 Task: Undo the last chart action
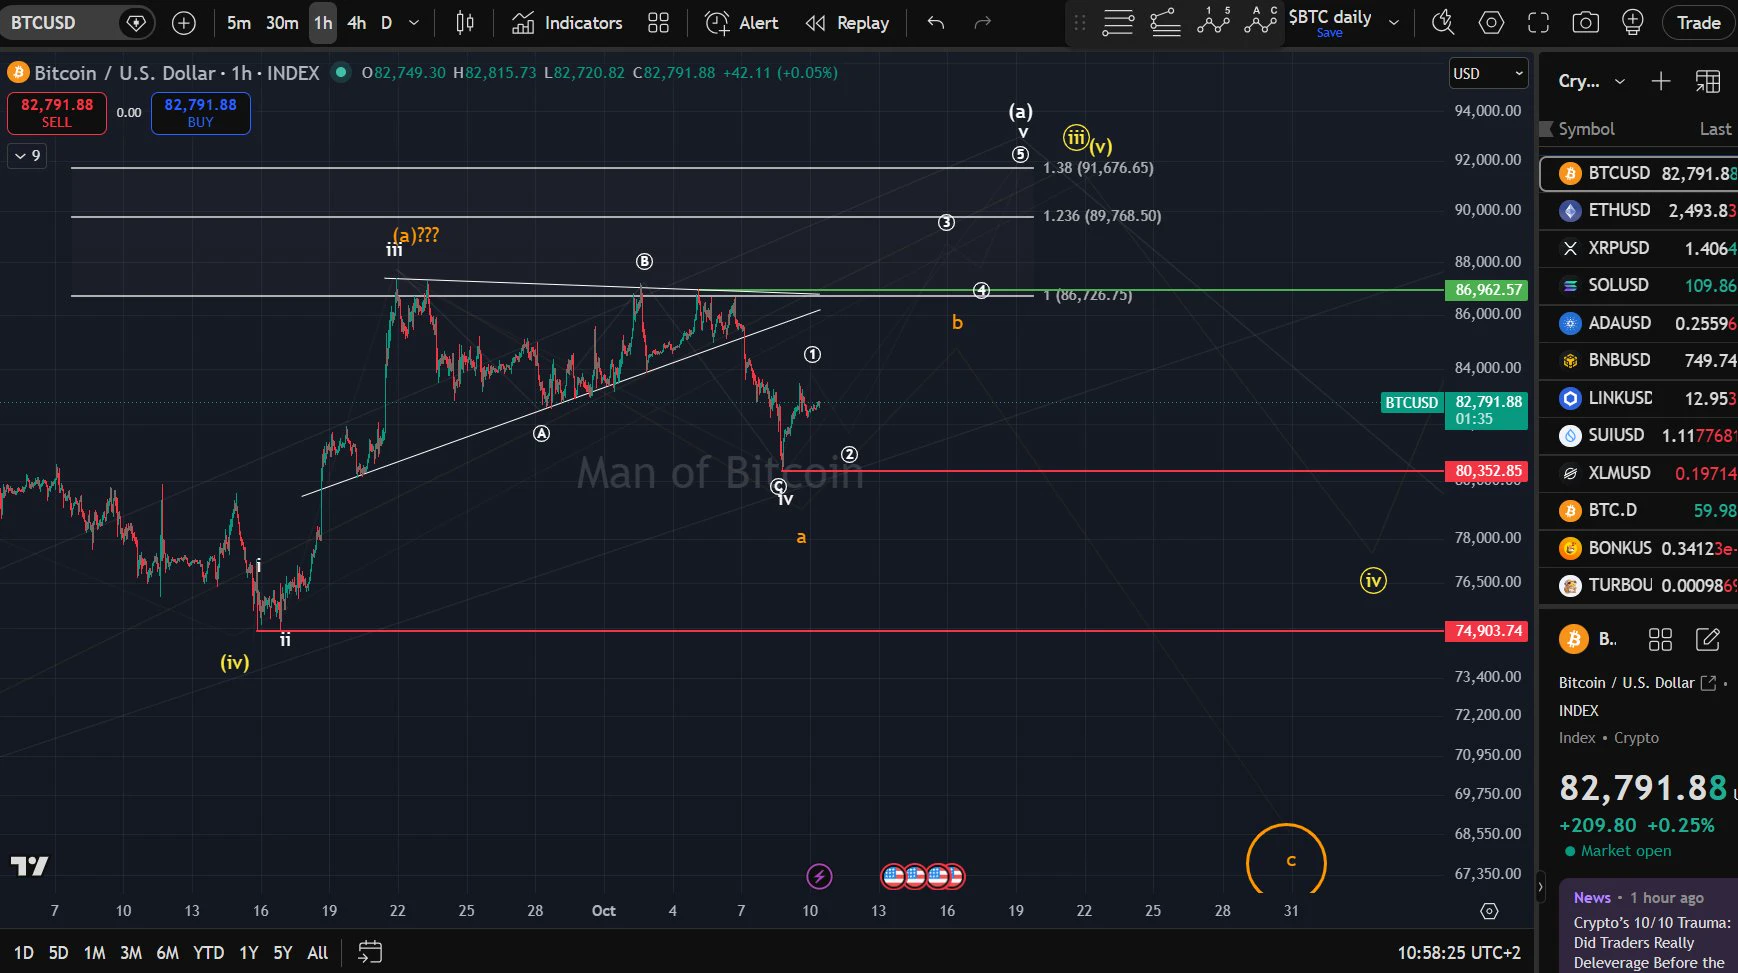click(936, 23)
